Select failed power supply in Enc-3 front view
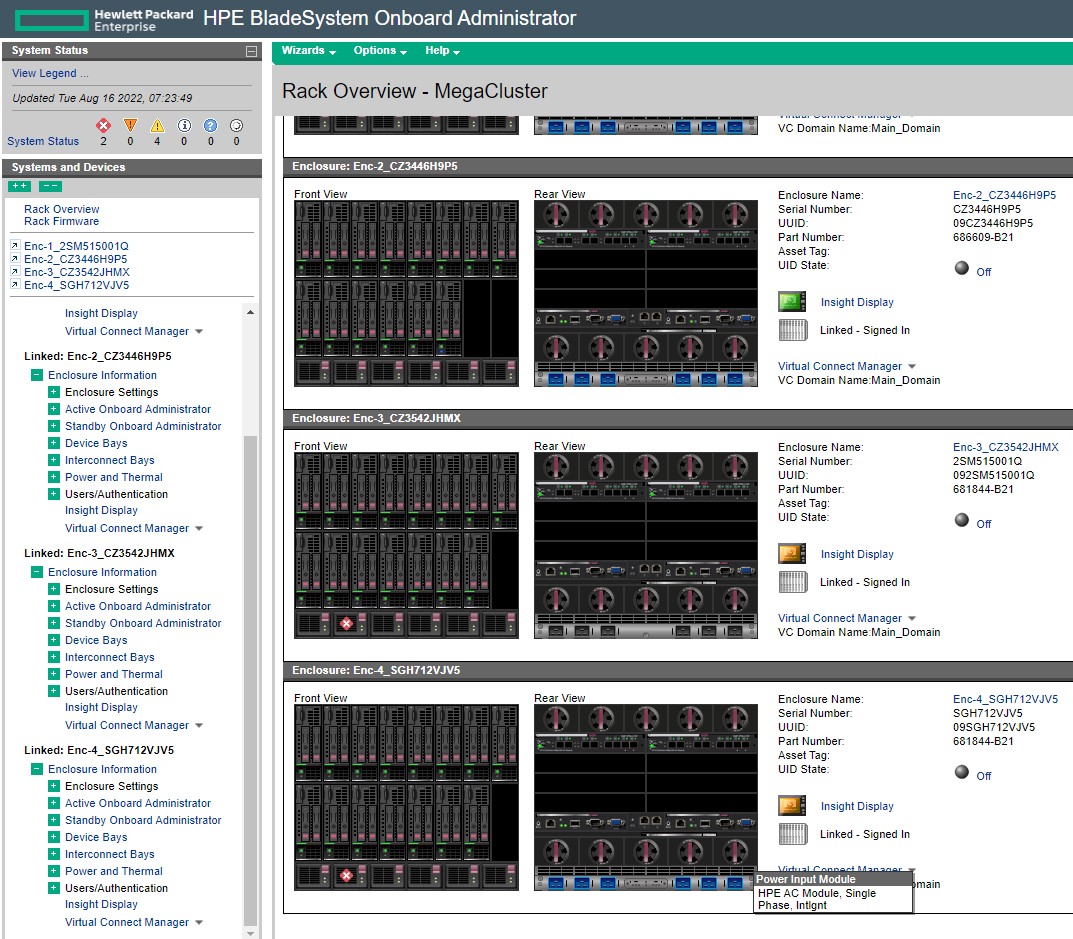 click(347, 624)
